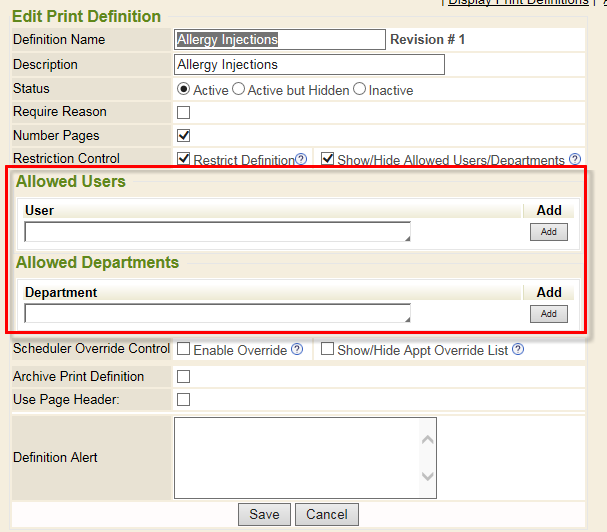
Task: Save the print definition
Action: click(264, 514)
